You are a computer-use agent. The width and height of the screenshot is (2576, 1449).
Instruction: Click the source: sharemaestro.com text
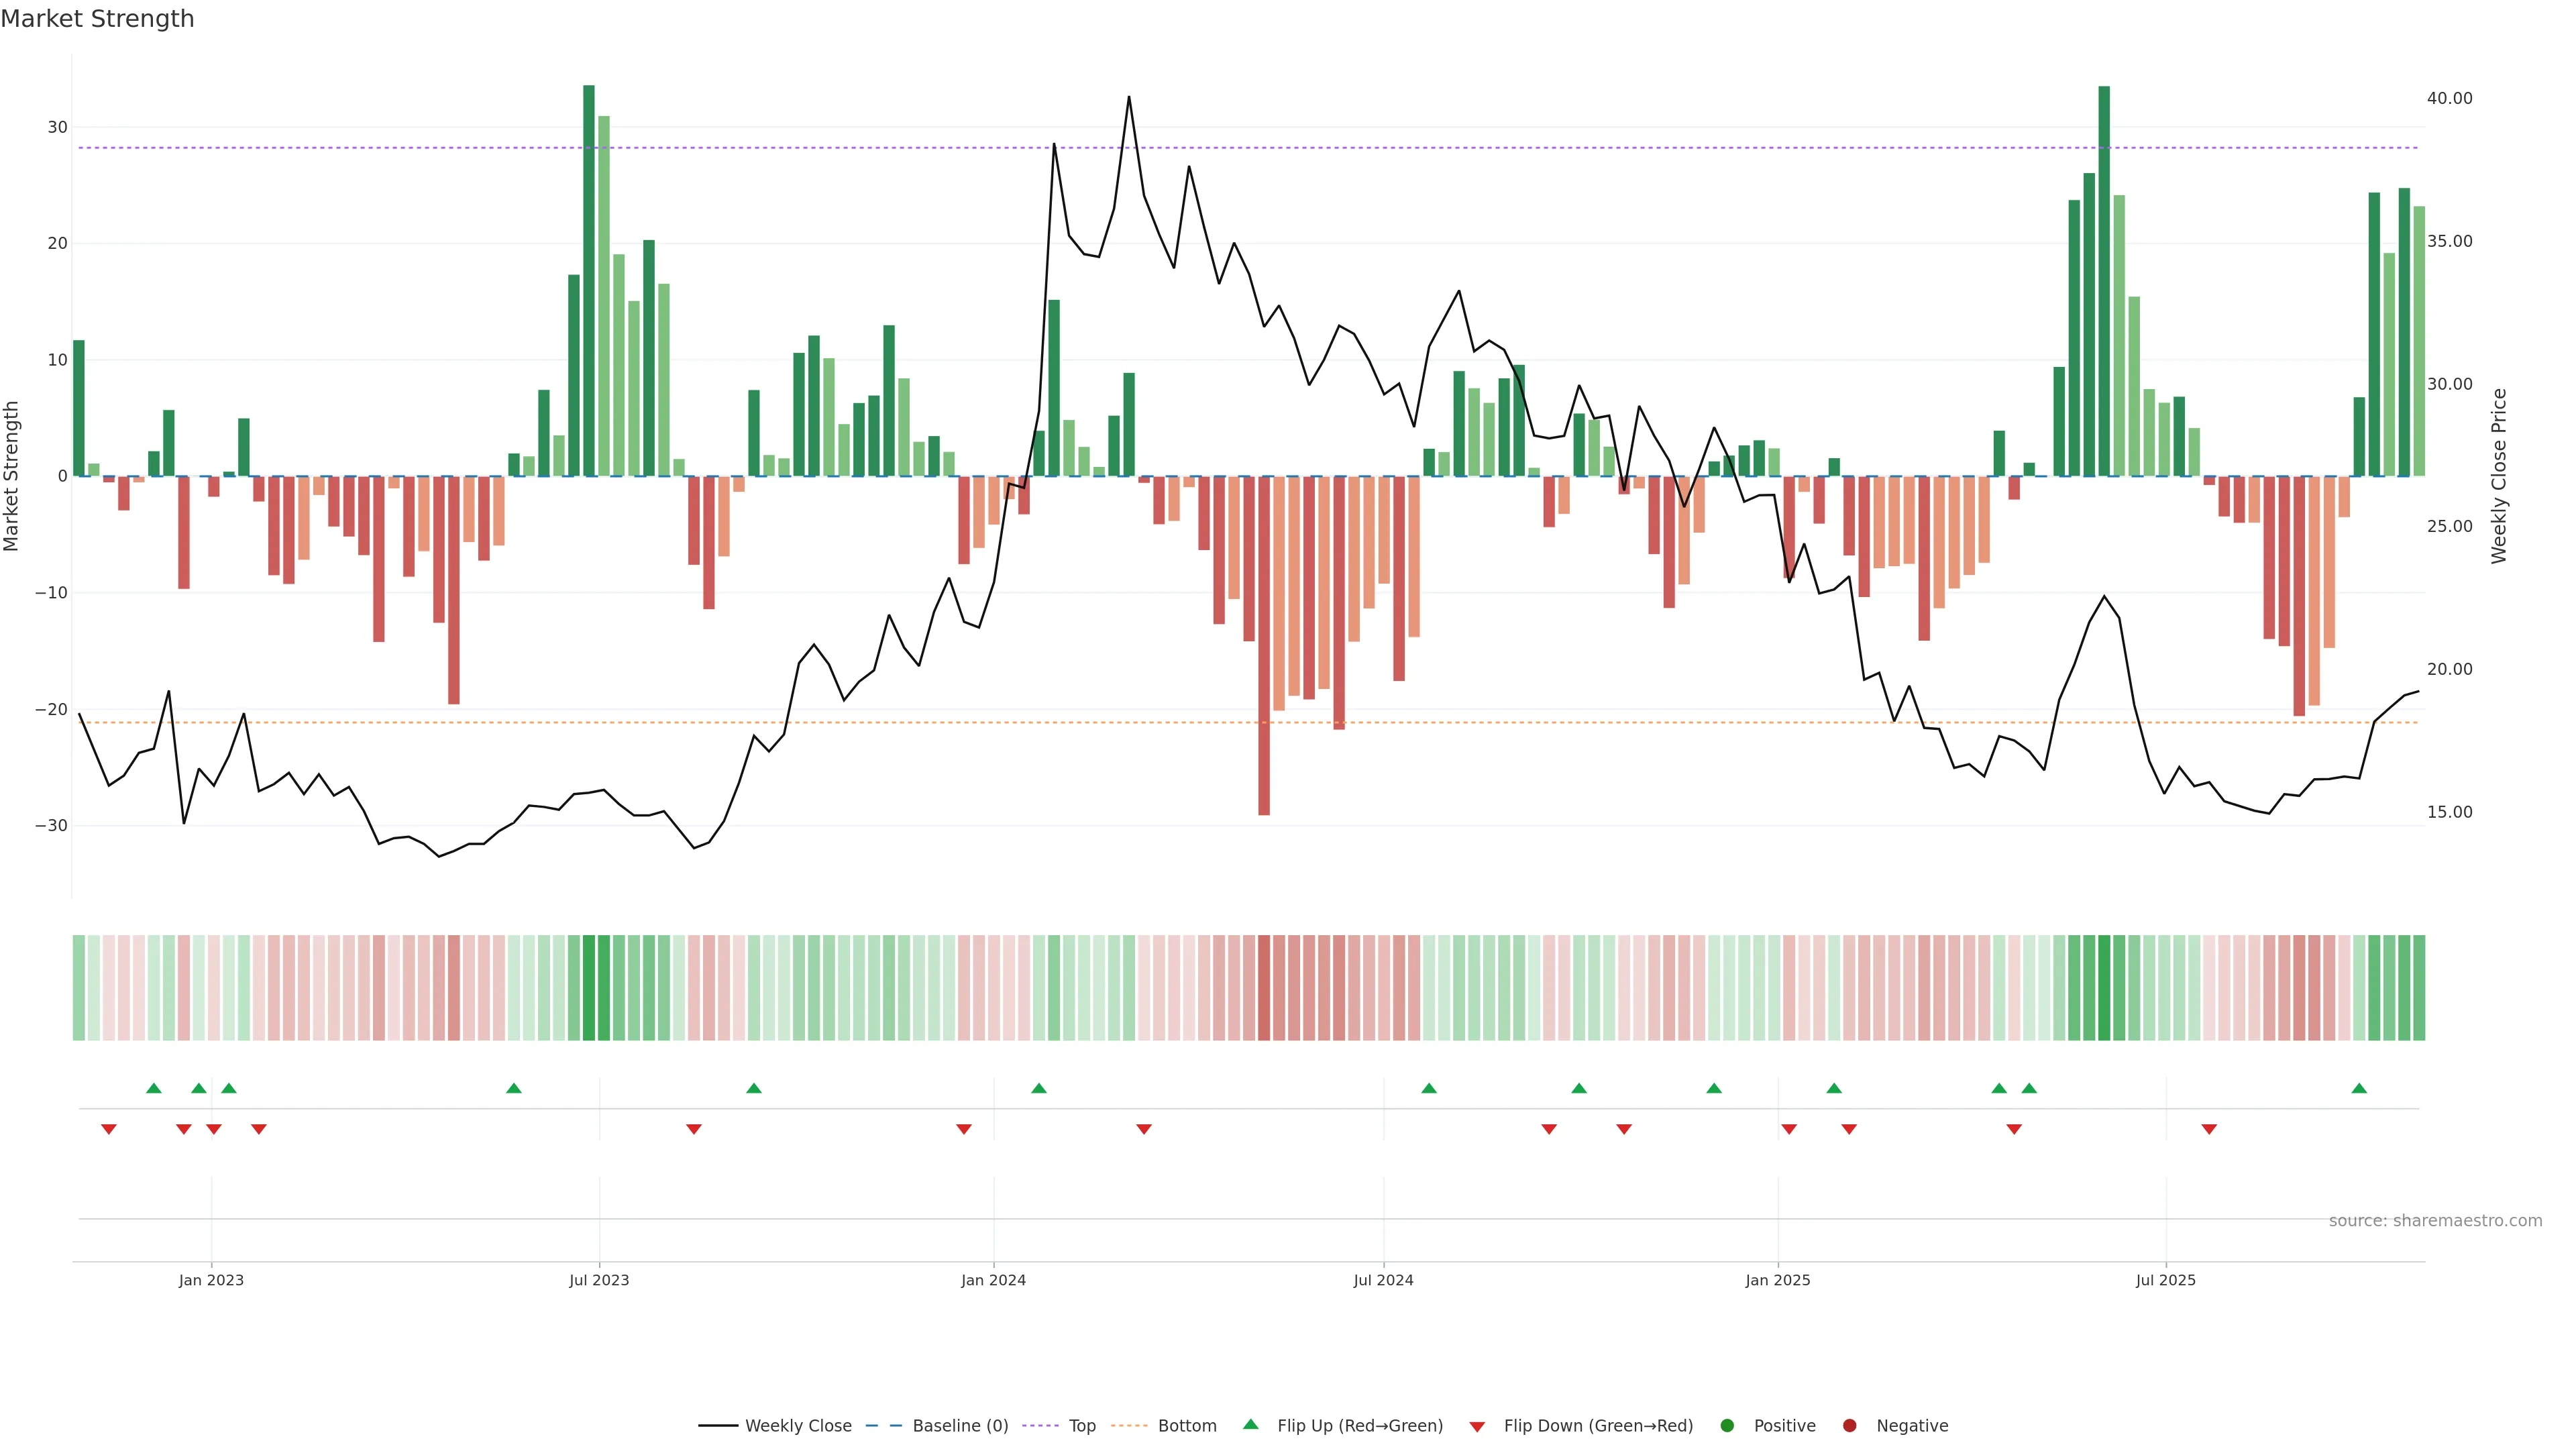click(x=2435, y=1221)
